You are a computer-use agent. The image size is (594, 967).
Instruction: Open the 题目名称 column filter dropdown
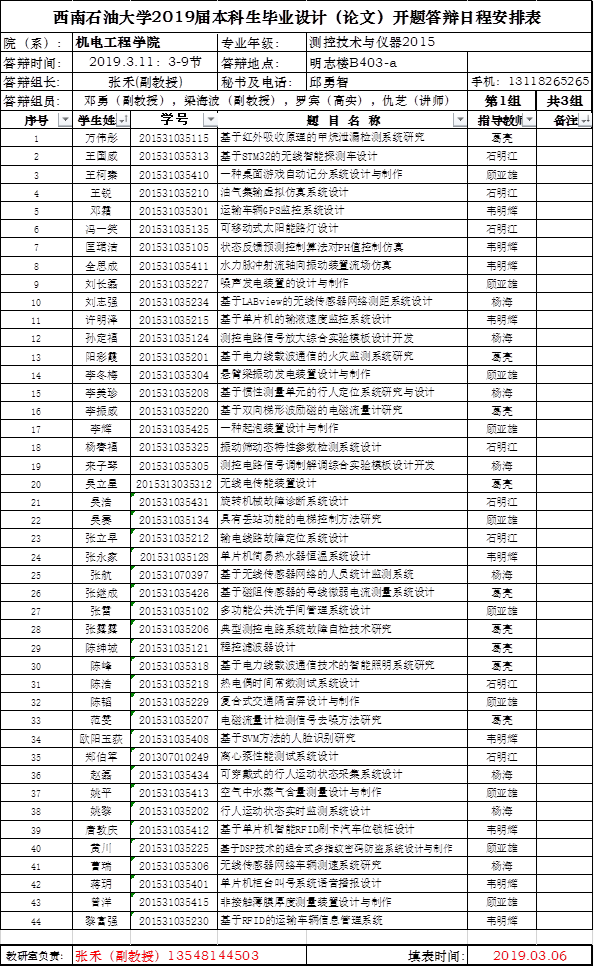pyautogui.click(x=460, y=120)
